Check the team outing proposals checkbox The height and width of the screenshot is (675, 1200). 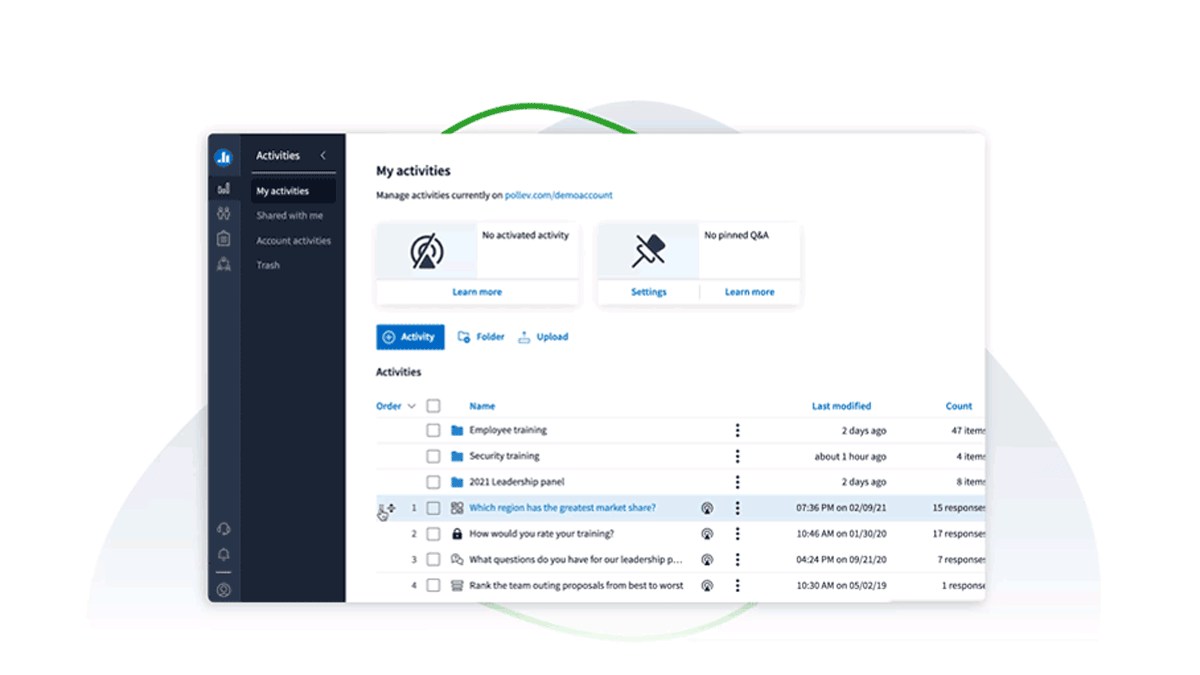click(x=433, y=586)
